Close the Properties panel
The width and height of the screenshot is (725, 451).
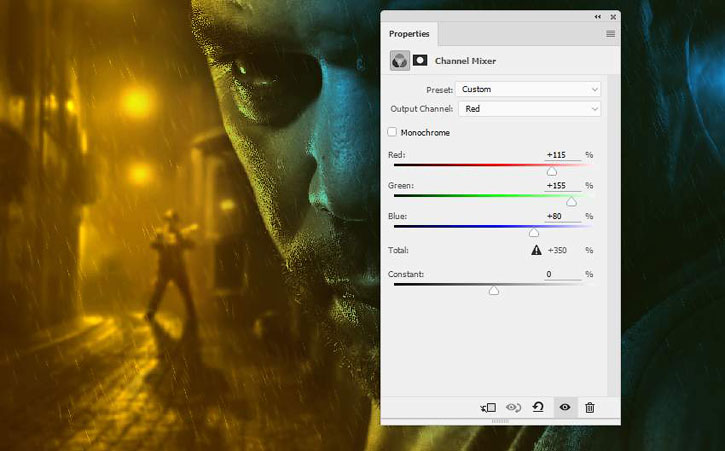pos(613,17)
